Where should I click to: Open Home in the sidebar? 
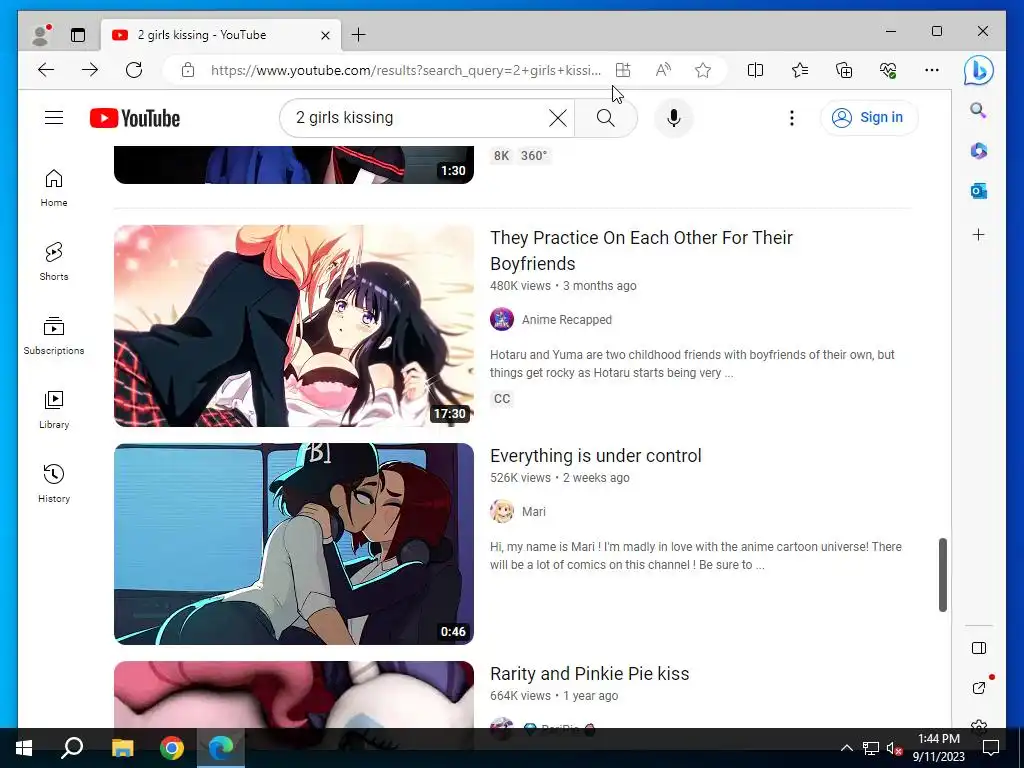(x=54, y=188)
